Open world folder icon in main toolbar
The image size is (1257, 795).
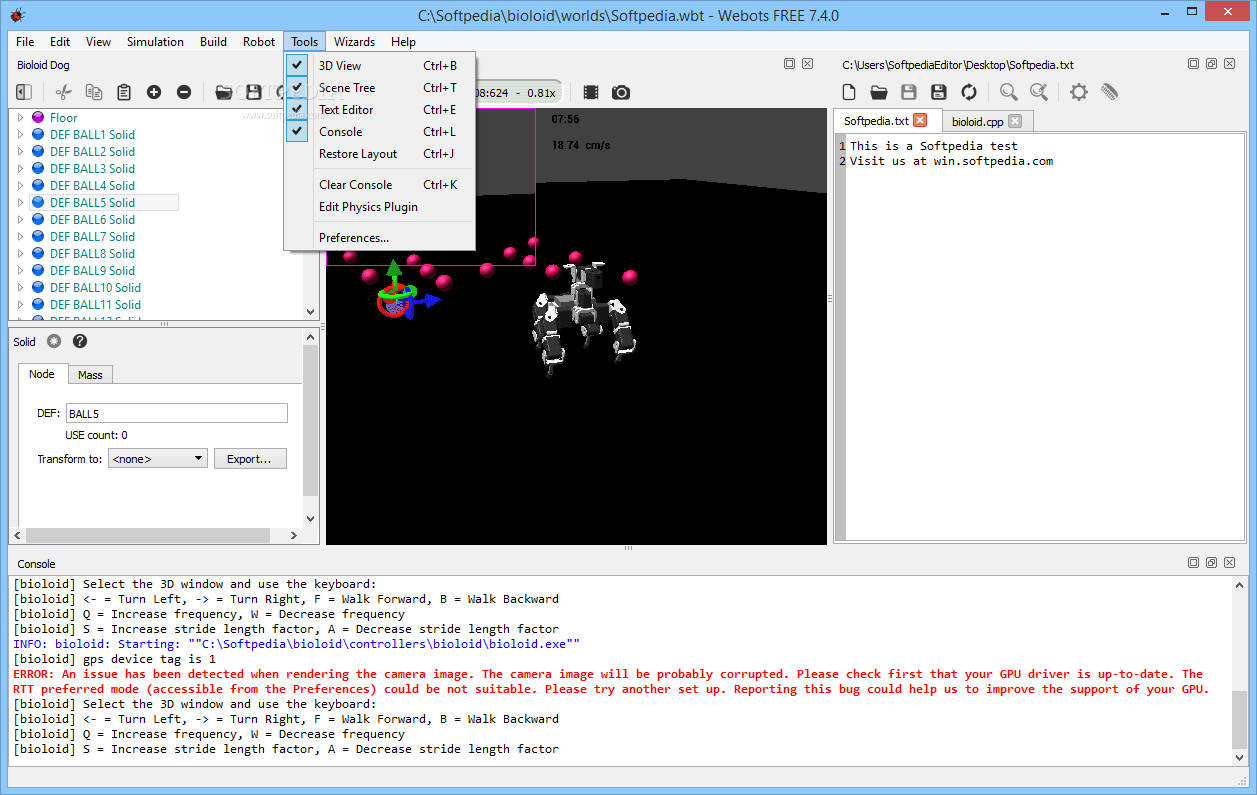pos(224,92)
